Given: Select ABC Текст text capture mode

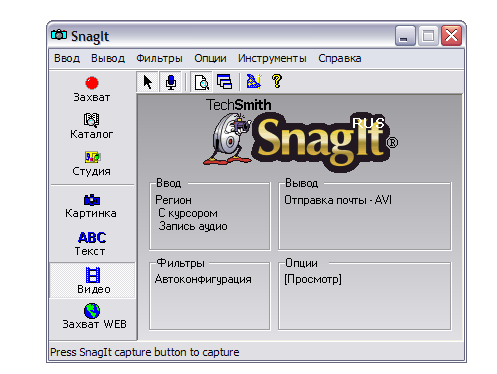Looking at the screenshot, I should [91, 244].
